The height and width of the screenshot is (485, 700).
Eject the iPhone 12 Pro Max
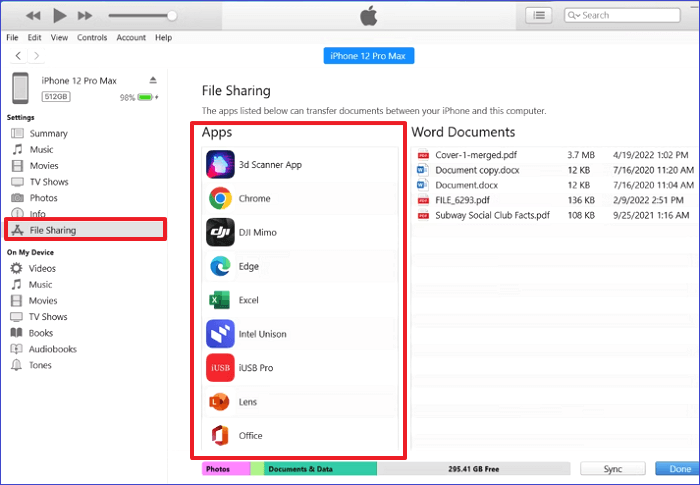[153, 80]
